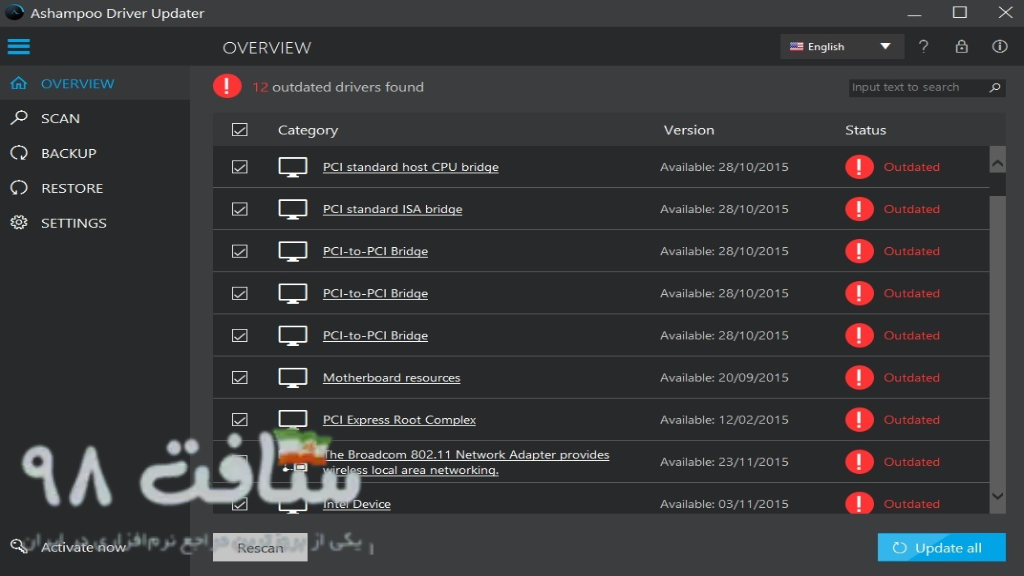Screen dimensions: 1024x576
Task: Minimize the Driver Updater window
Action: 914,13
